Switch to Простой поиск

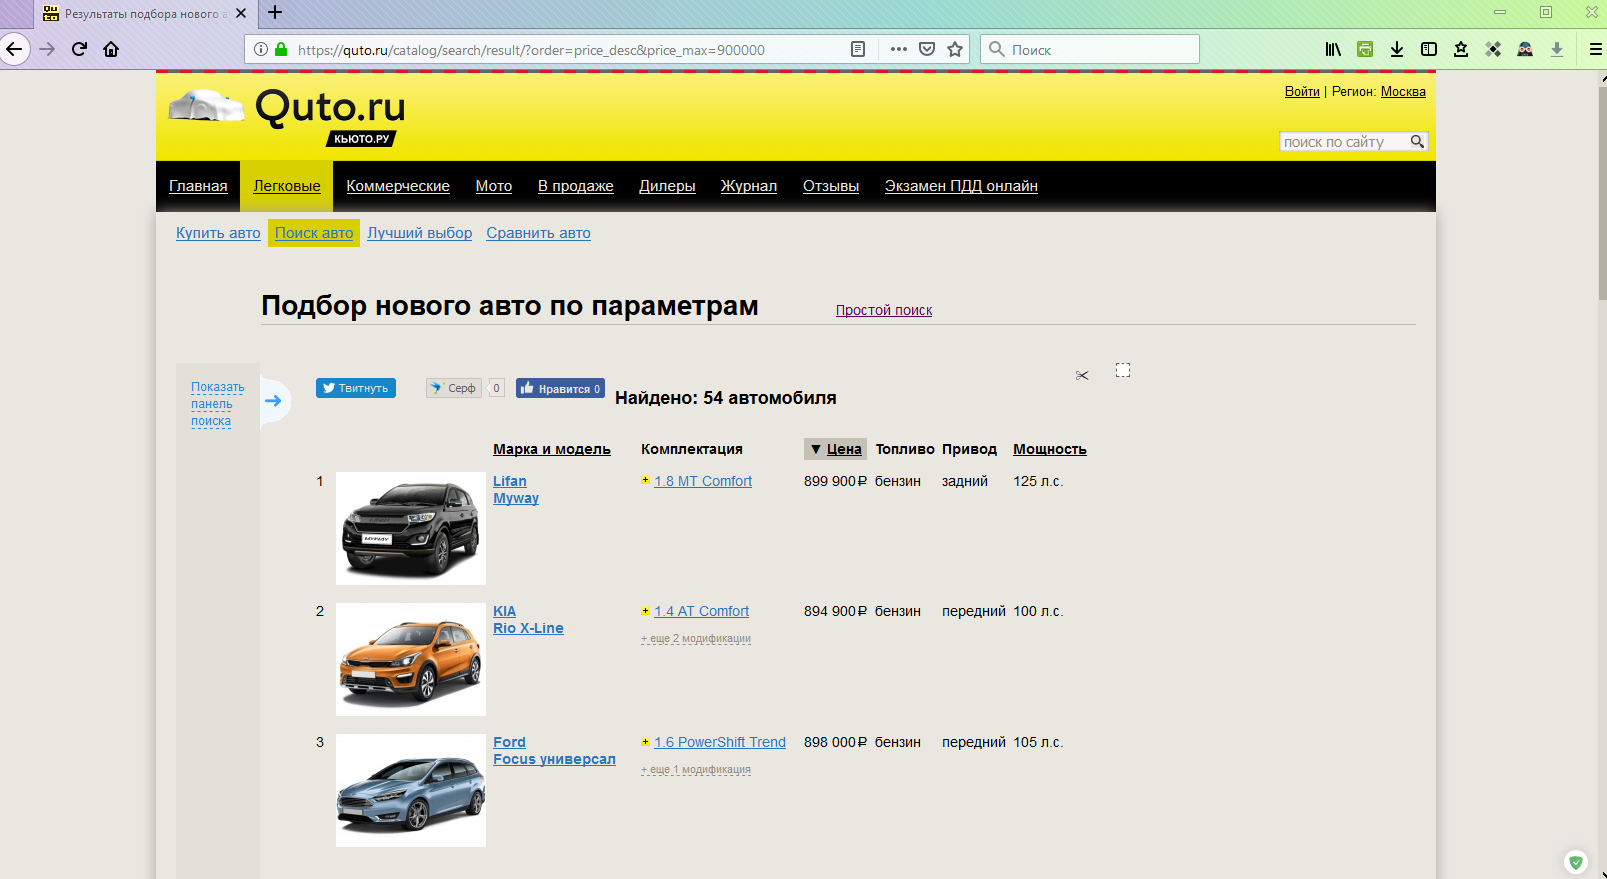tap(884, 310)
